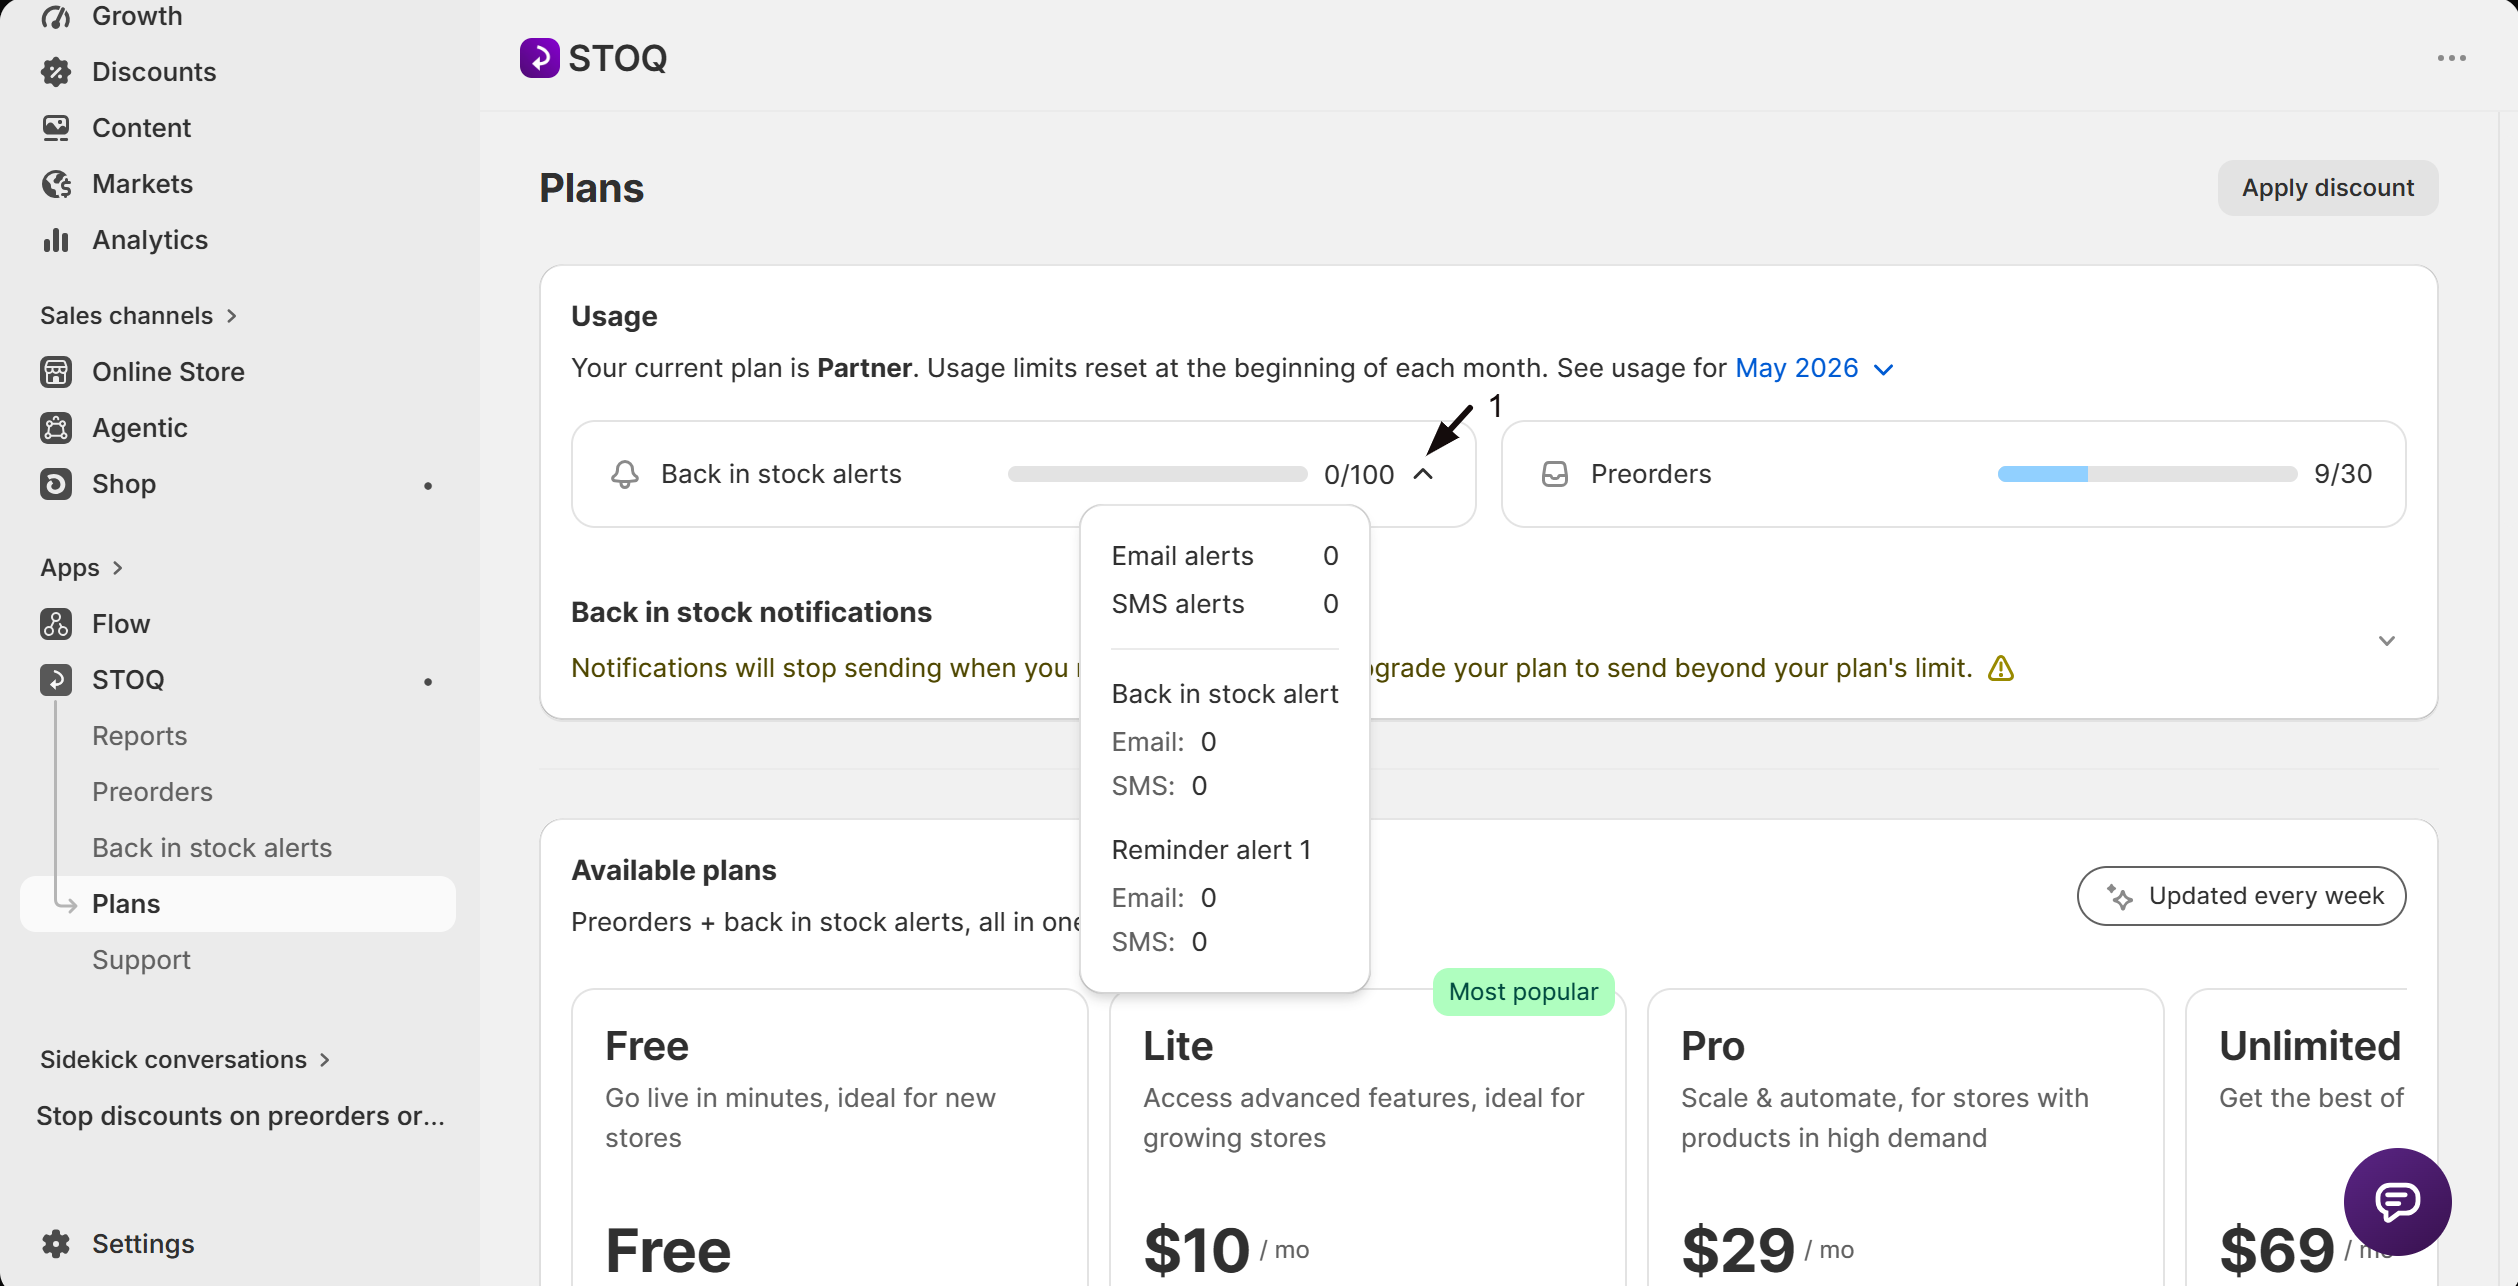This screenshot has height=1286, width=2518.
Task: Select the Free plan card
Action: pyautogui.click(x=829, y=1138)
